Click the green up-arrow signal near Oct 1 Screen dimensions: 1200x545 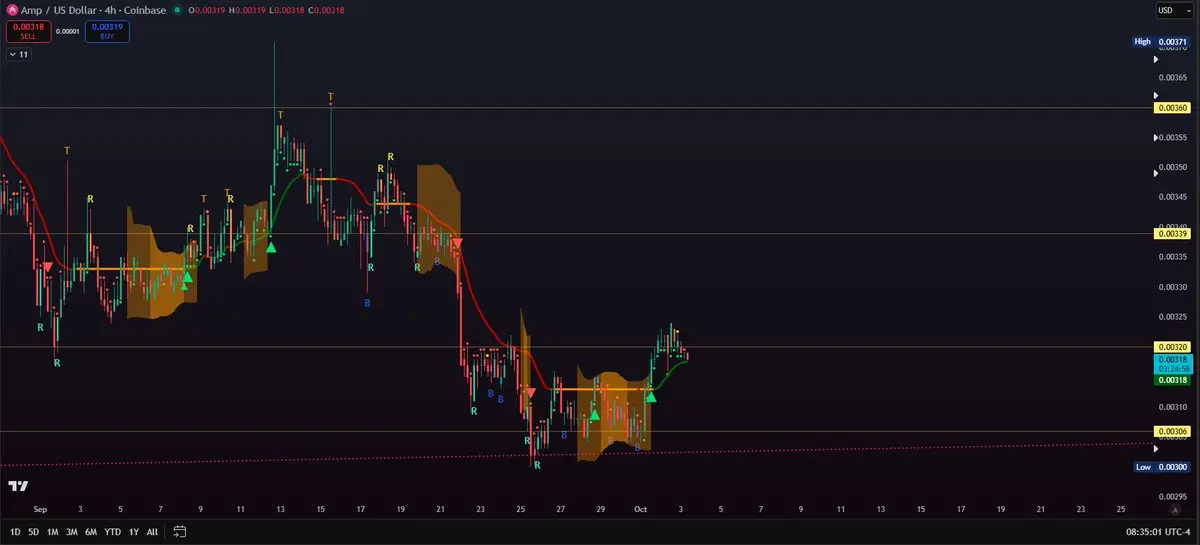pos(651,397)
